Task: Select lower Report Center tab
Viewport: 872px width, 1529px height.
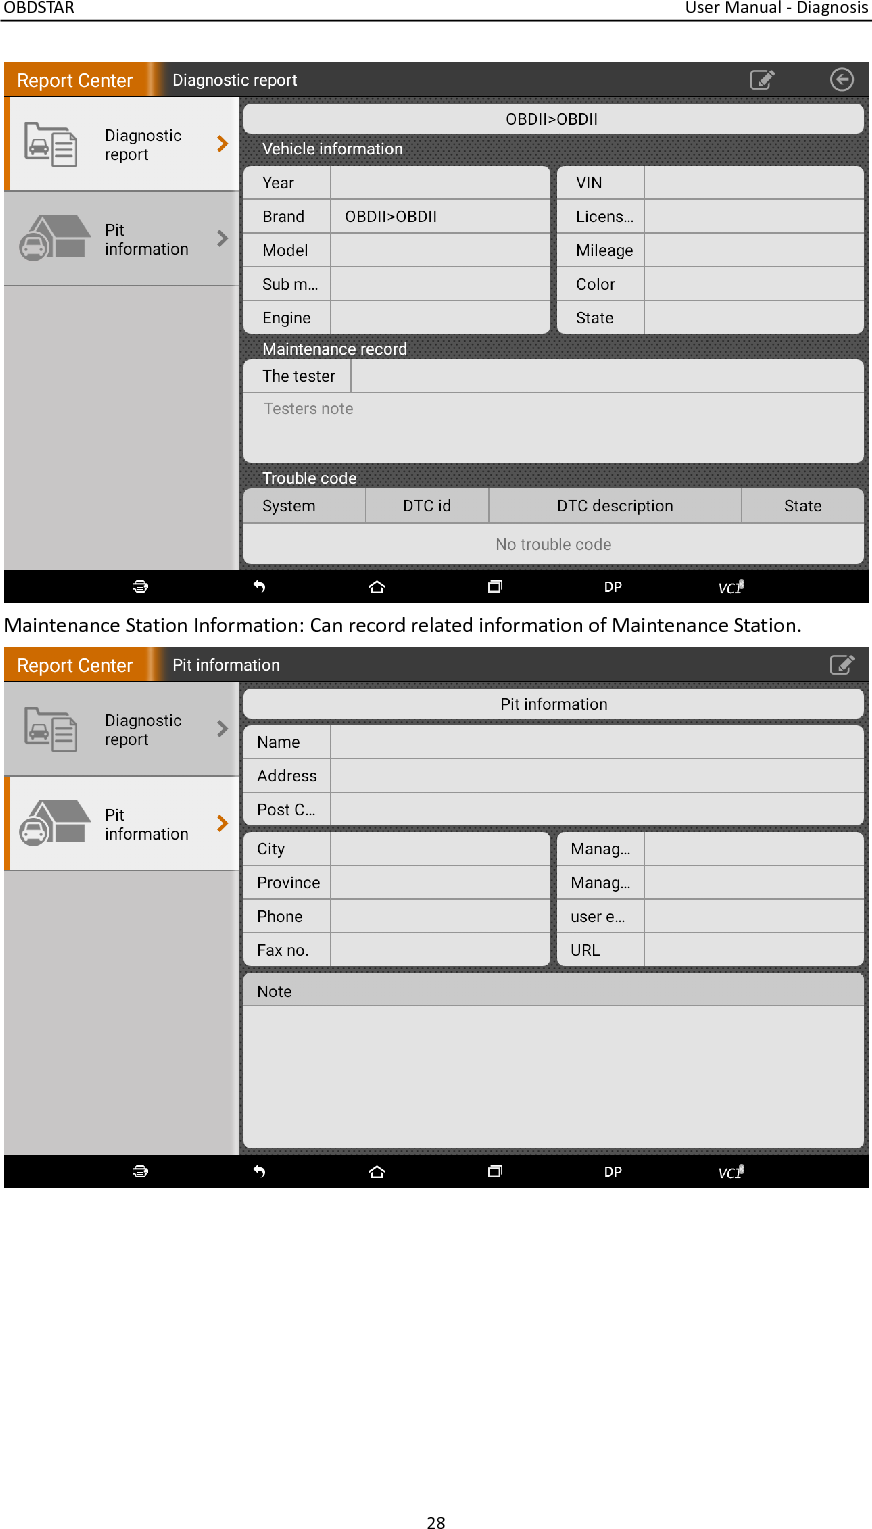Action: [x=76, y=665]
